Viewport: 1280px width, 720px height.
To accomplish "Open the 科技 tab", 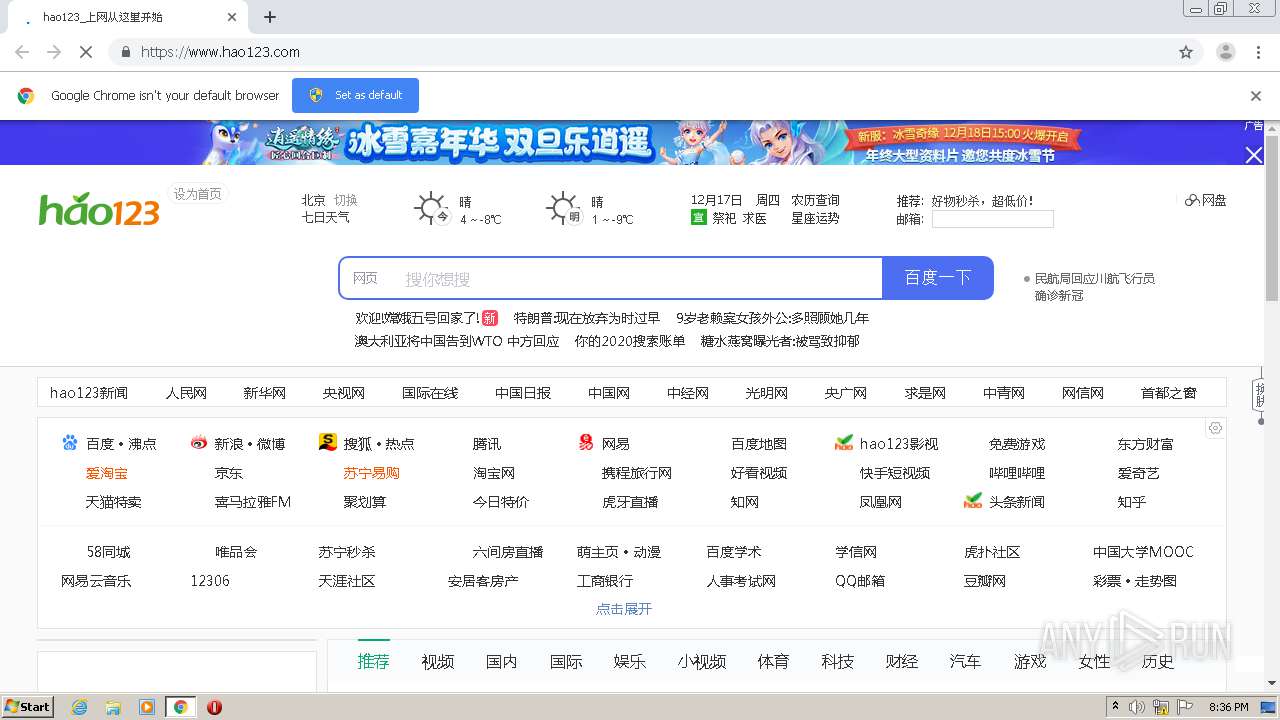I will coord(837,661).
